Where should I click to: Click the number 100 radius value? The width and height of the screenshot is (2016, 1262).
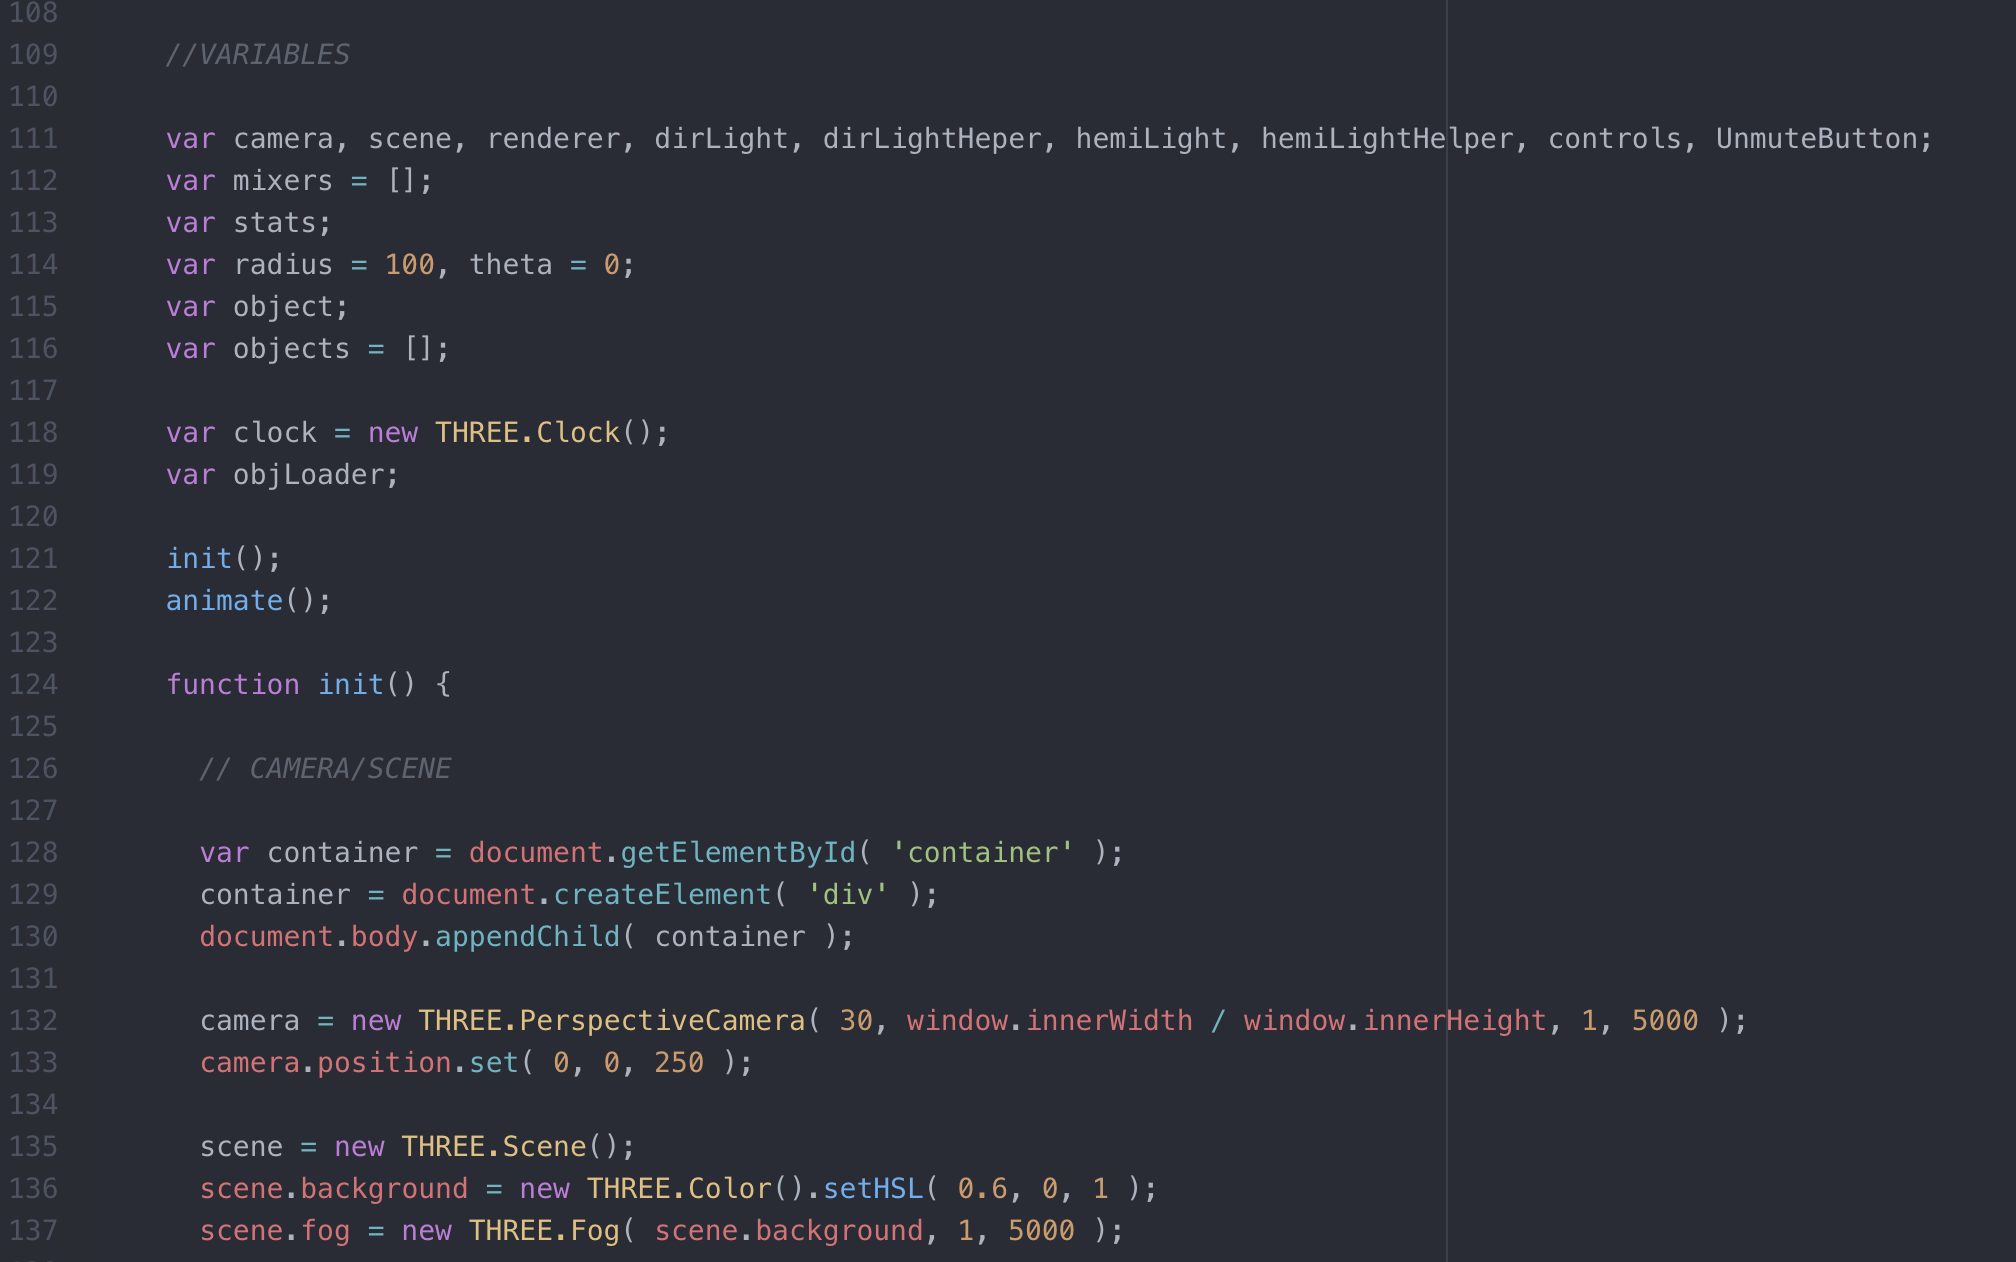(409, 265)
